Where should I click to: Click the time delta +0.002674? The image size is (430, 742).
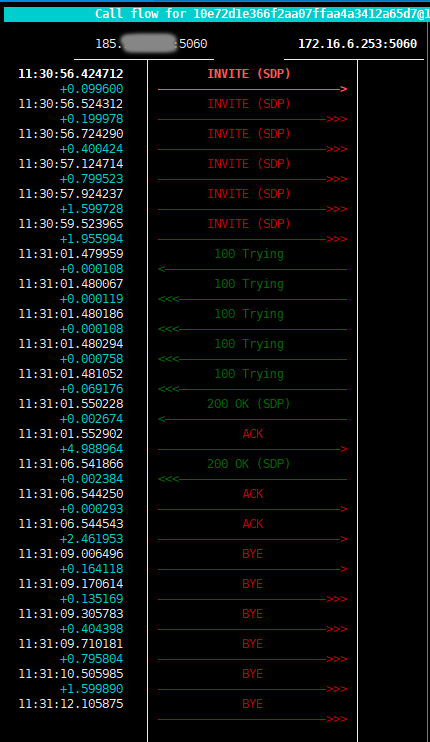pyautogui.click(x=91, y=419)
